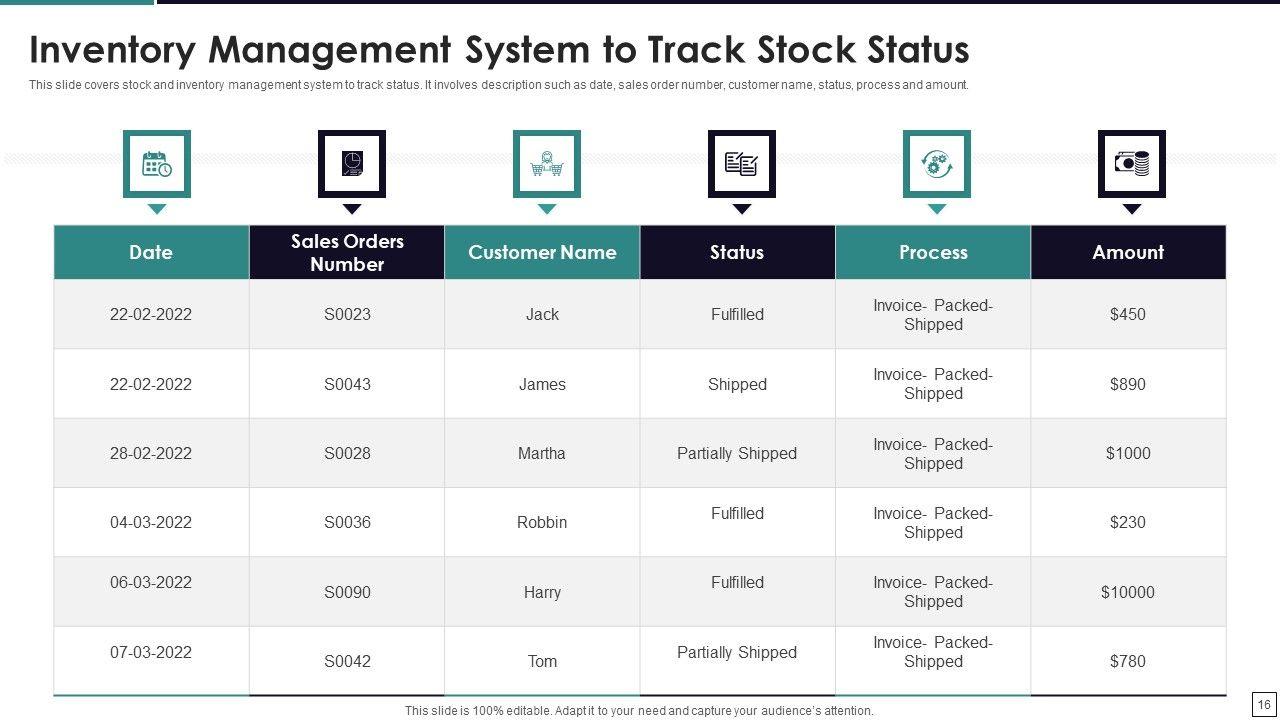Click the pie chart report icon
The height and width of the screenshot is (720, 1280).
click(352, 164)
